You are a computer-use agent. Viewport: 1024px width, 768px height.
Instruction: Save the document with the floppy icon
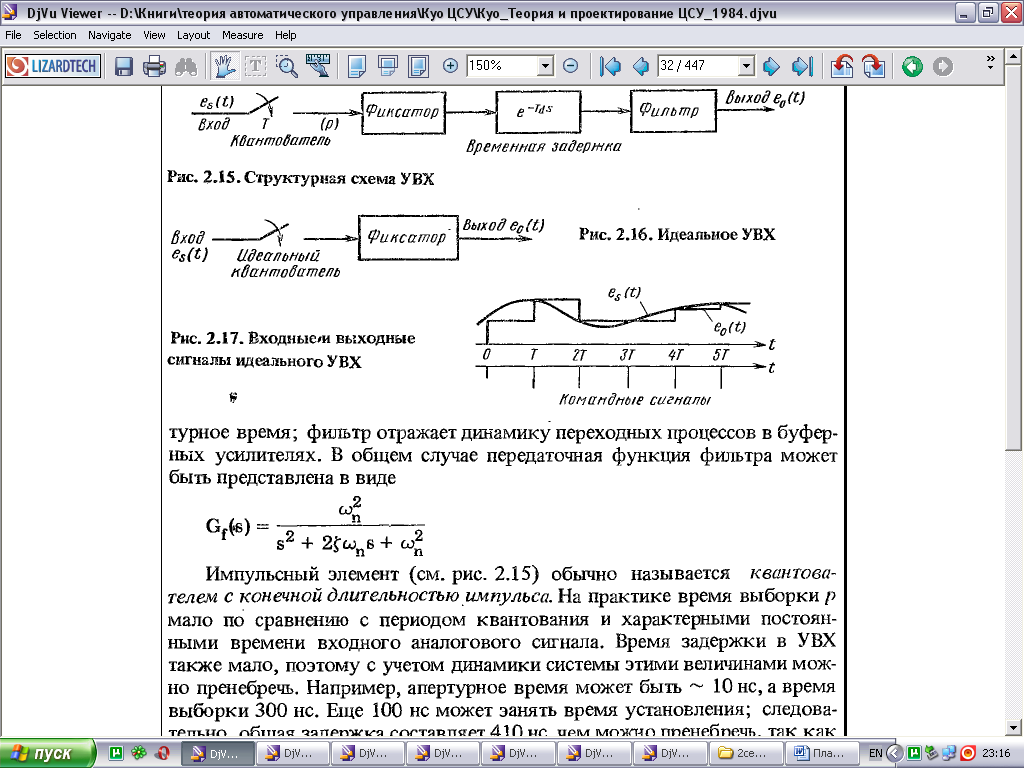124,66
